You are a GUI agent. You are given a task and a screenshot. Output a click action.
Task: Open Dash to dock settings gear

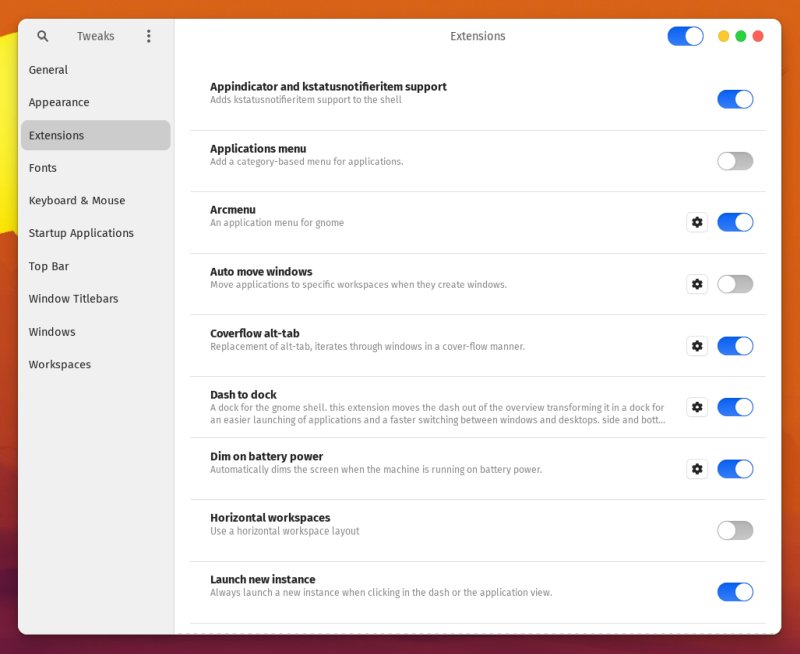point(697,407)
